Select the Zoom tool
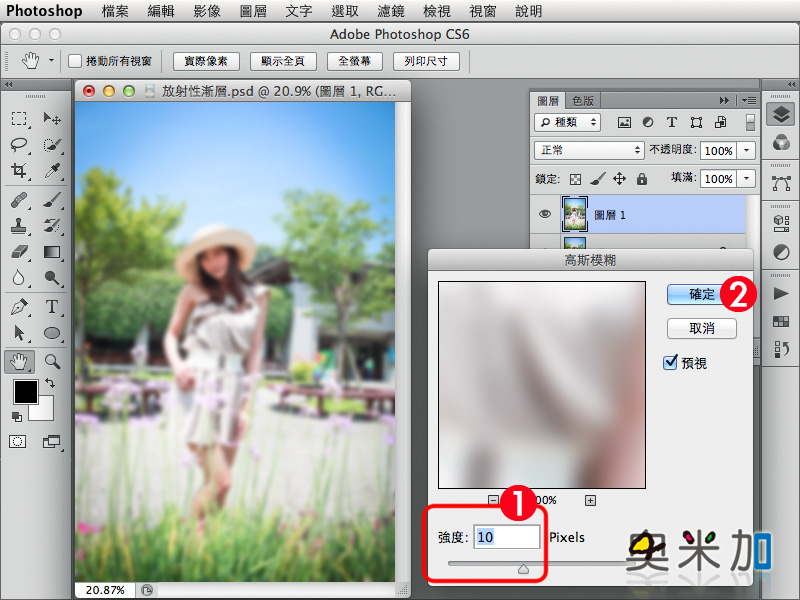Viewport: 800px width, 600px height. point(52,362)
